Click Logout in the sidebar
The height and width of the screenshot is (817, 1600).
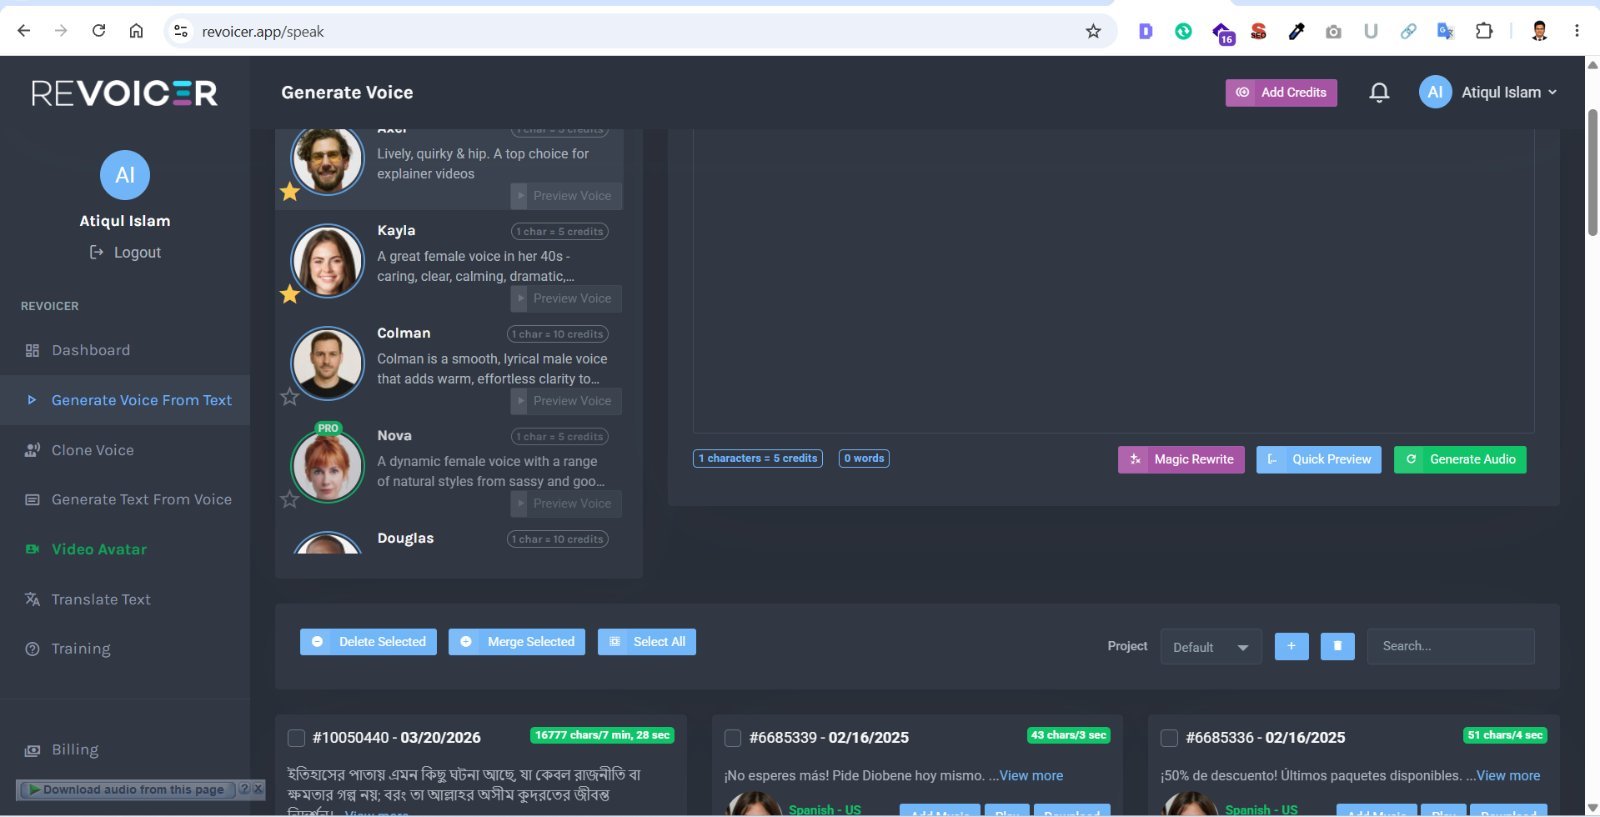pos(125,252)
